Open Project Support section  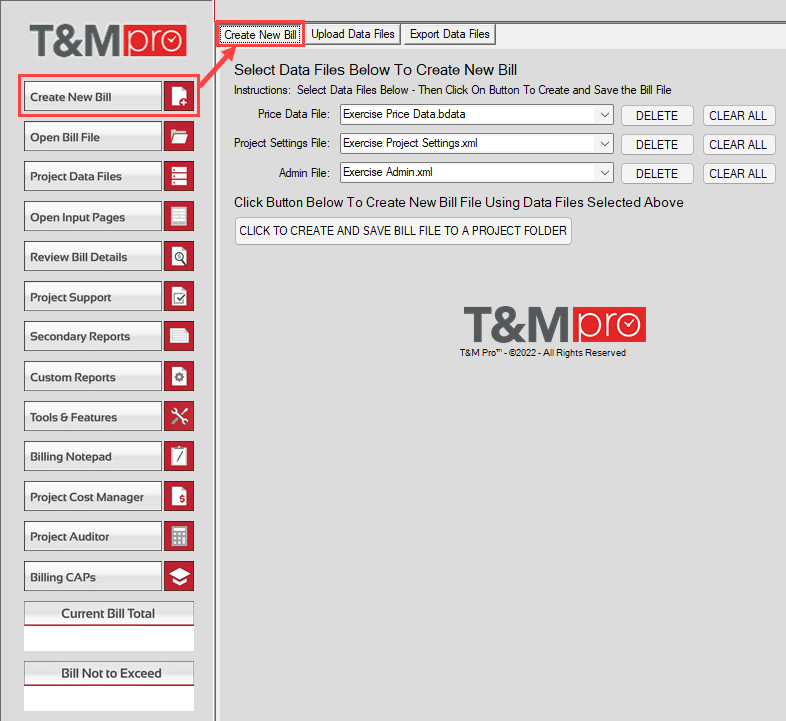coord(93,296)
